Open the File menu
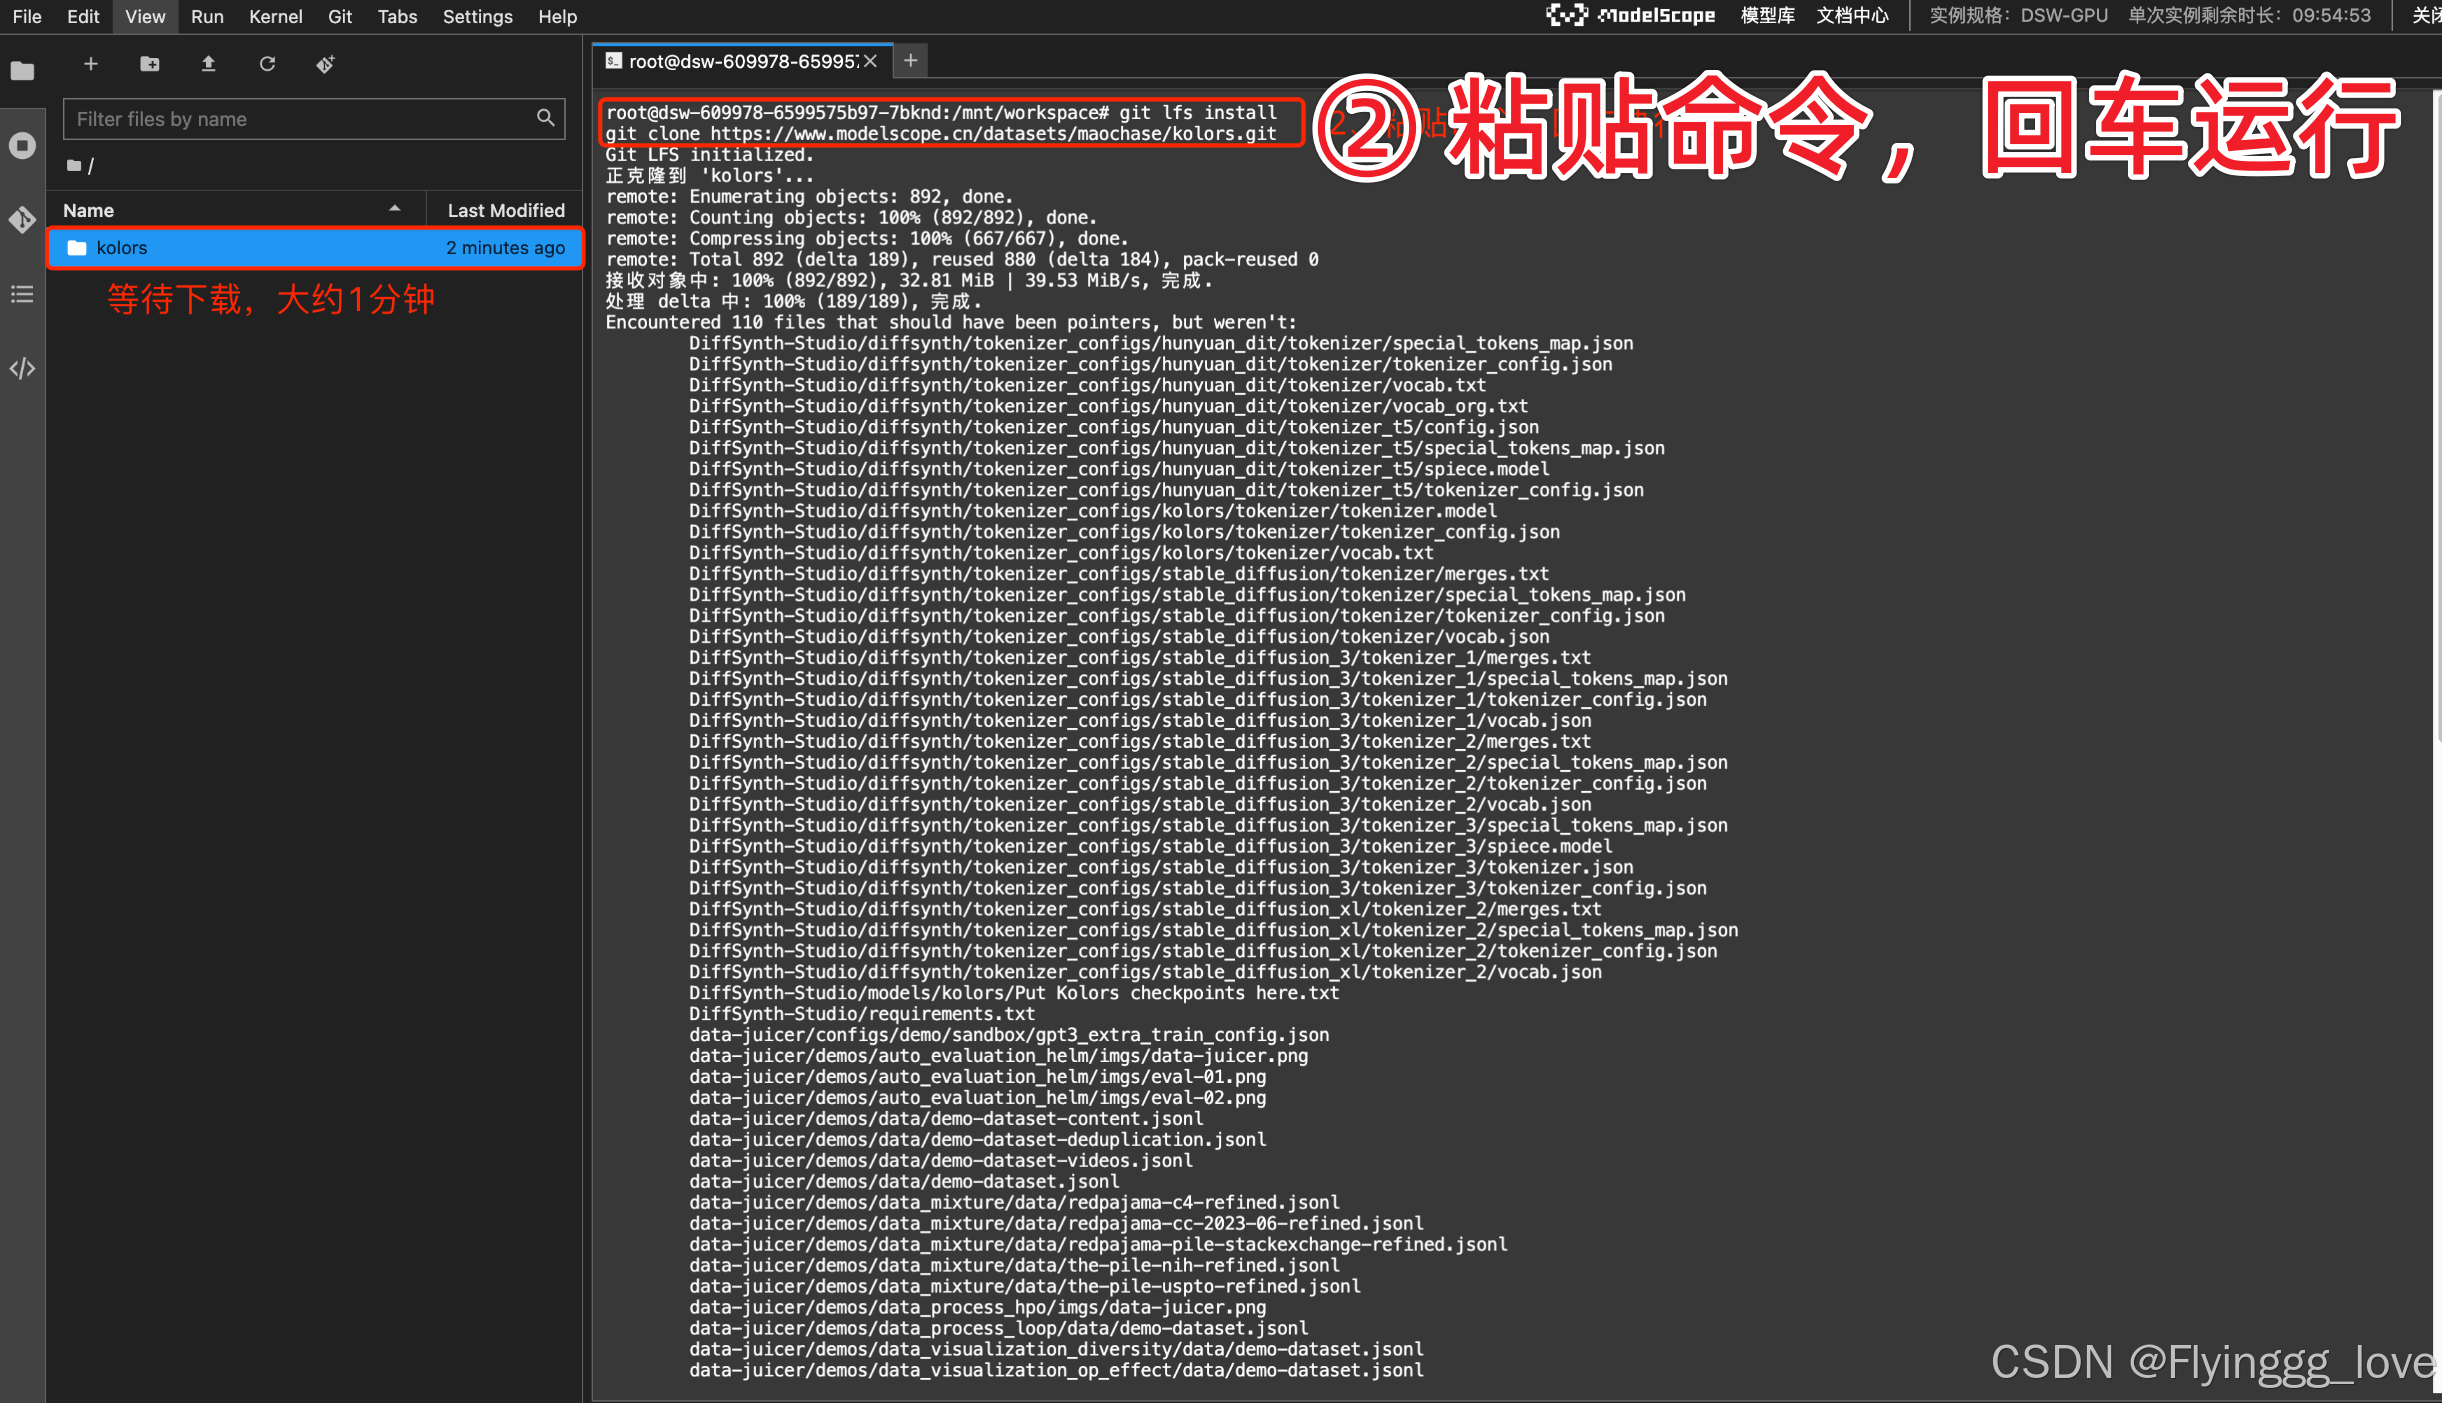 tap(27, 16)
